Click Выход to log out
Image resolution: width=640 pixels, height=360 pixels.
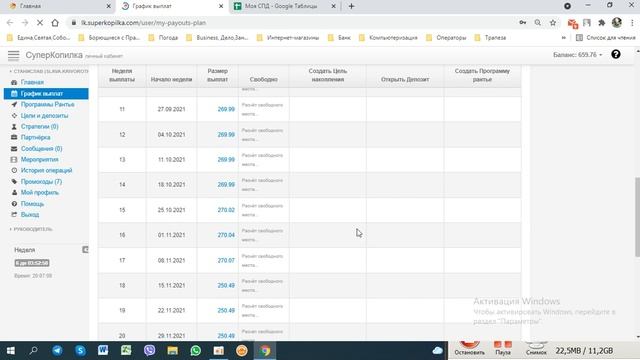pyautogui.click(x=29, y=214)
